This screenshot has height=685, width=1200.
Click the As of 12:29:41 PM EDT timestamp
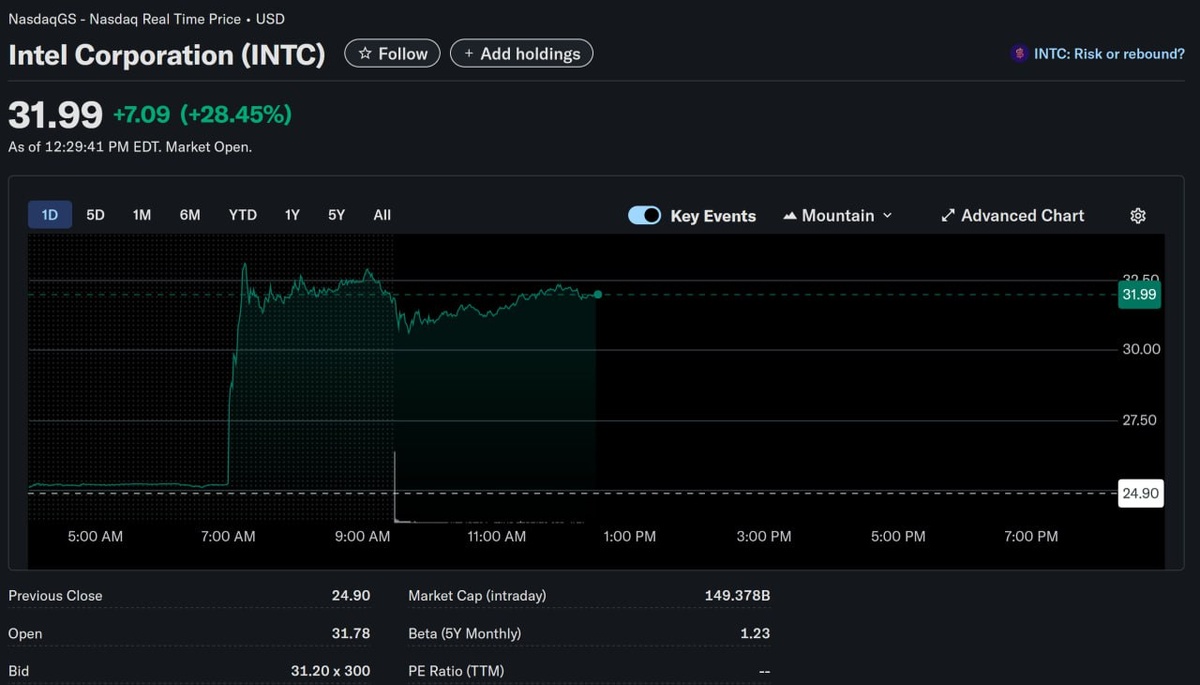pyautogui.click(x=130, y=147)
